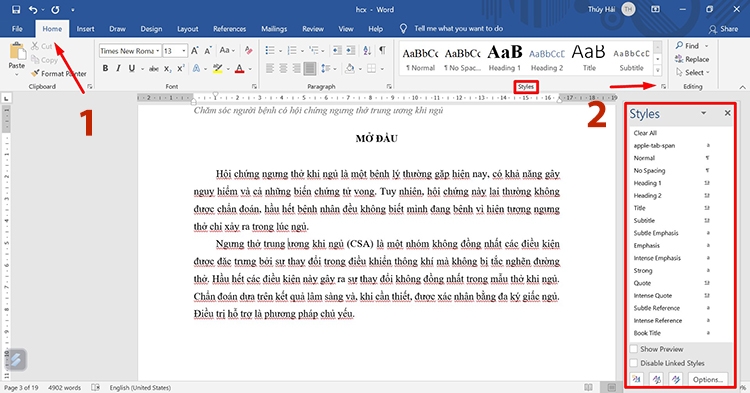Viewport: 750px width, 393px height.
Task: Open the Styles pane launcher
Action: [x=663, y=87]
